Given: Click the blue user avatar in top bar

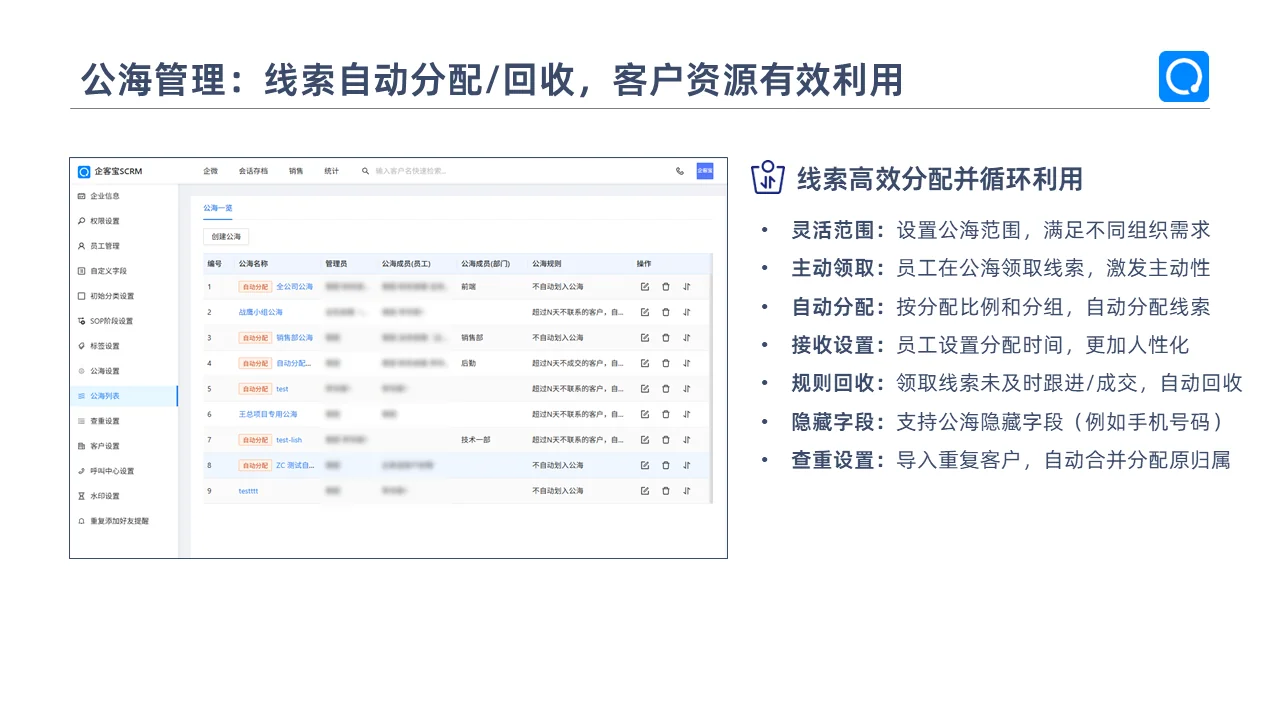Looking at the screenshot, I should click(x=705, y=171).
